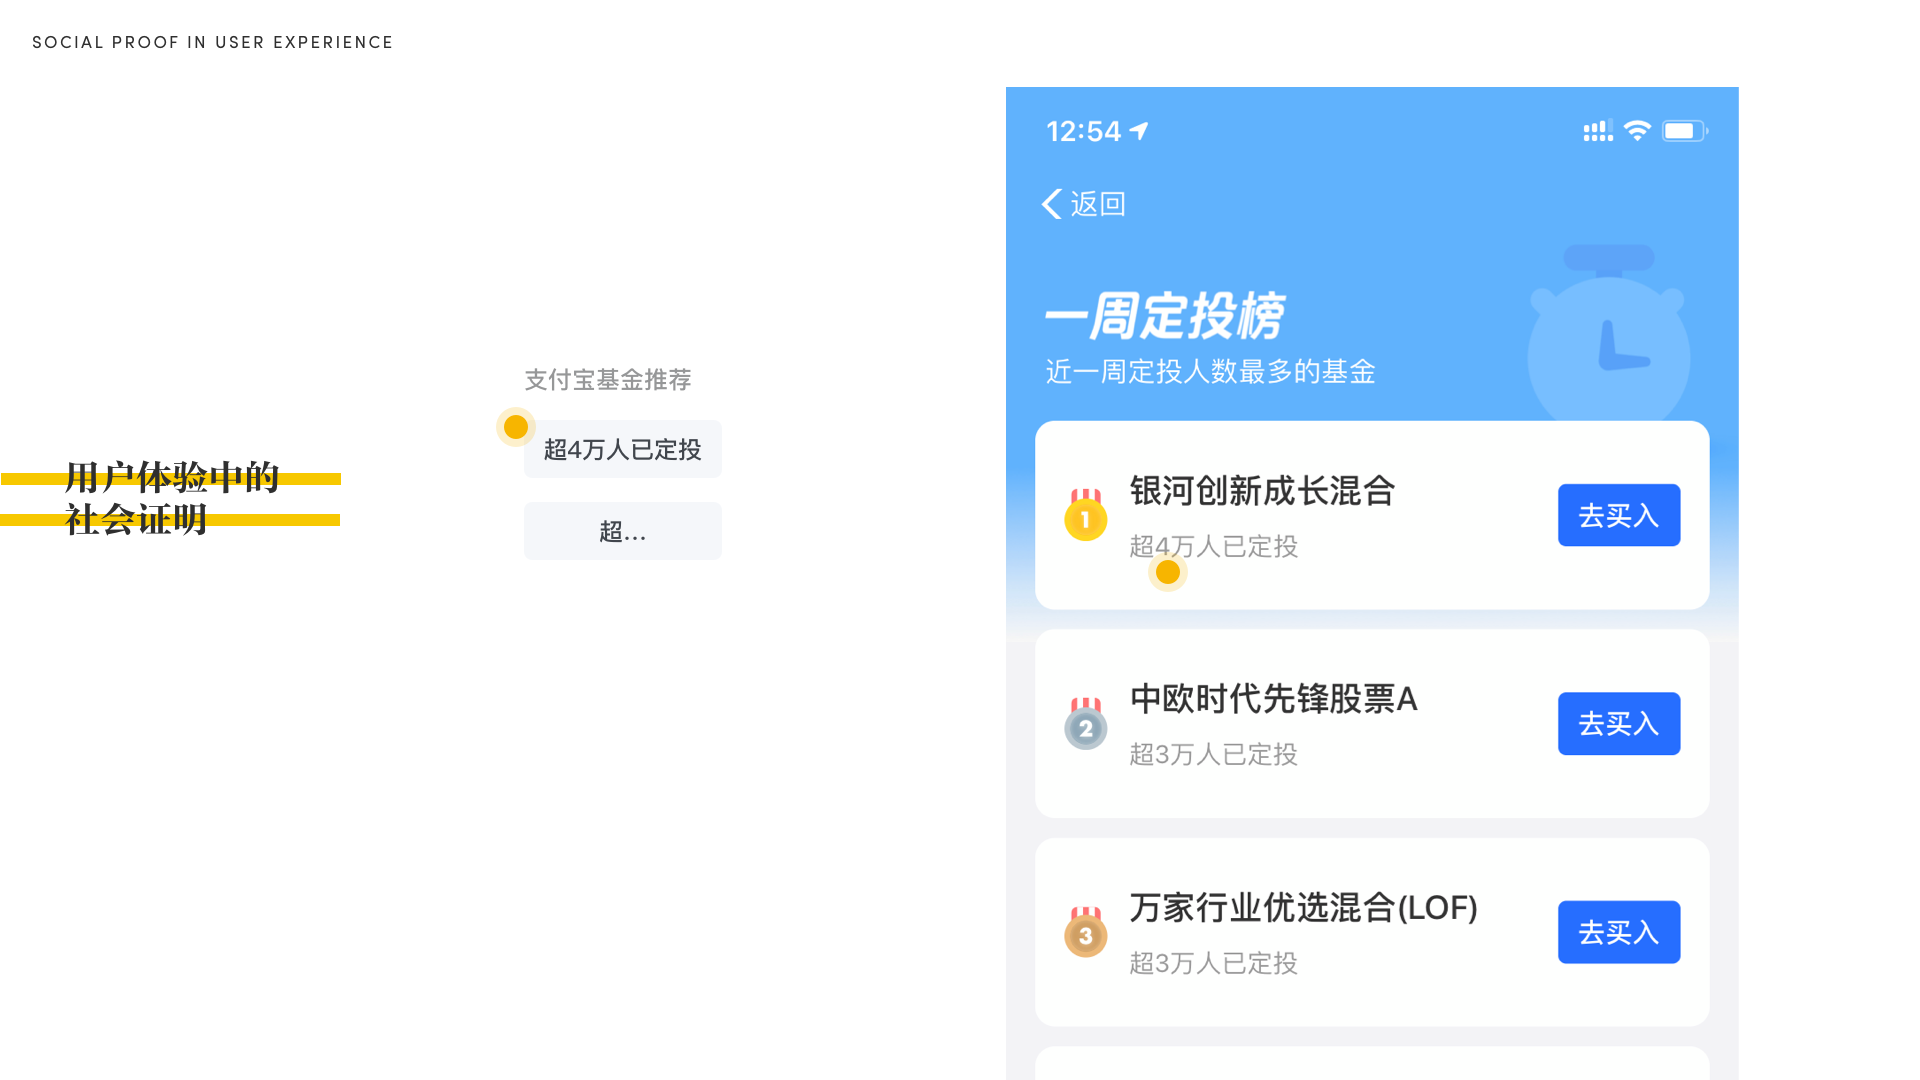Click the 返回 back label
Viewport: 1920px width, 1080px height.
coord(1098,204)
